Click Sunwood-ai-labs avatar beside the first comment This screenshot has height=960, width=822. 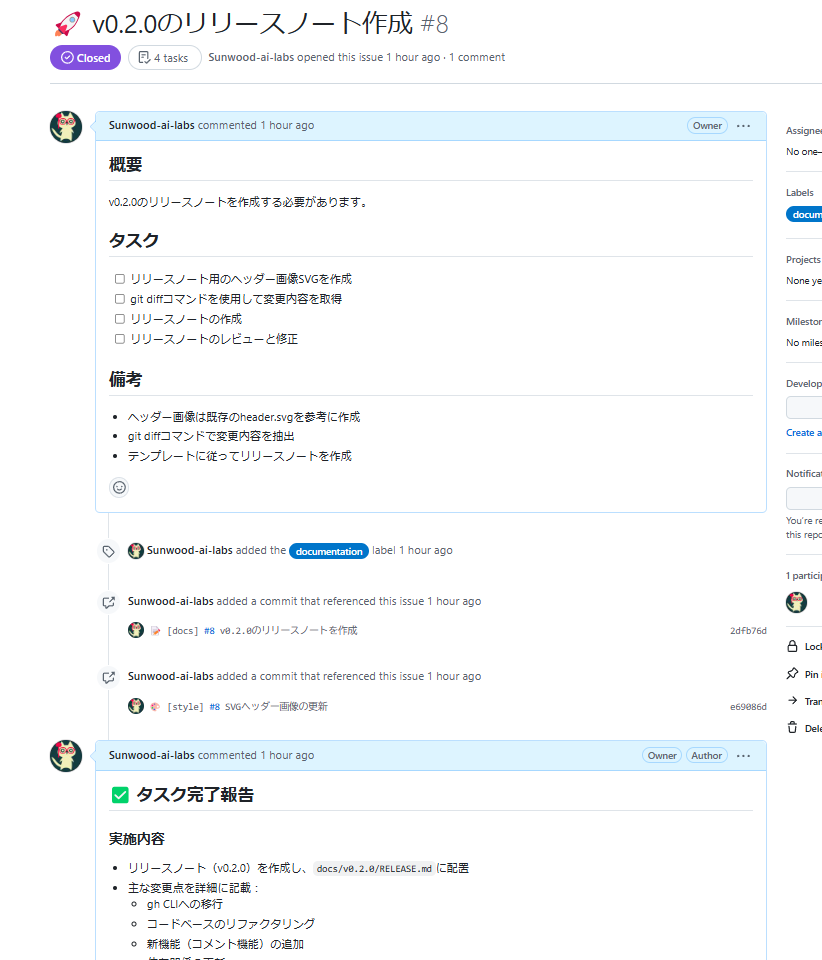[66, 127]
